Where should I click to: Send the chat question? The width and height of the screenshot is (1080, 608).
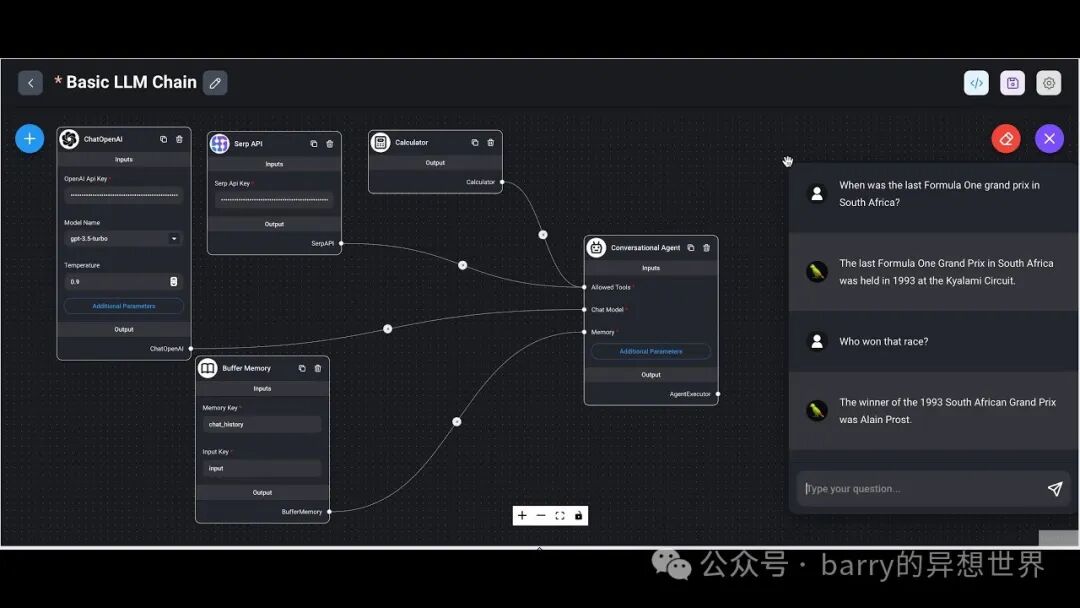coord(1055,489)
